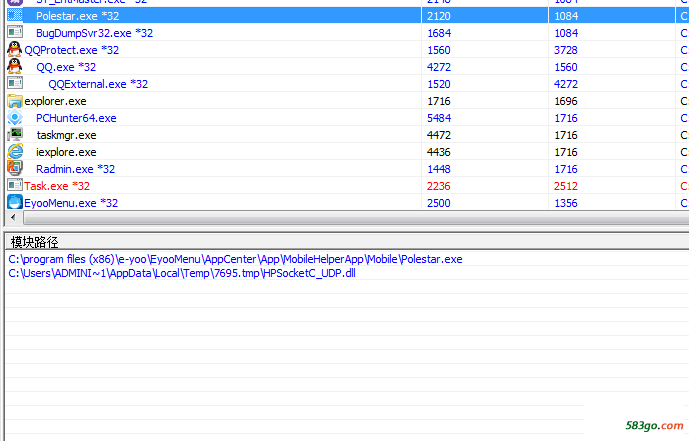Click the QQ.exe penguin icon

[15, 66]
